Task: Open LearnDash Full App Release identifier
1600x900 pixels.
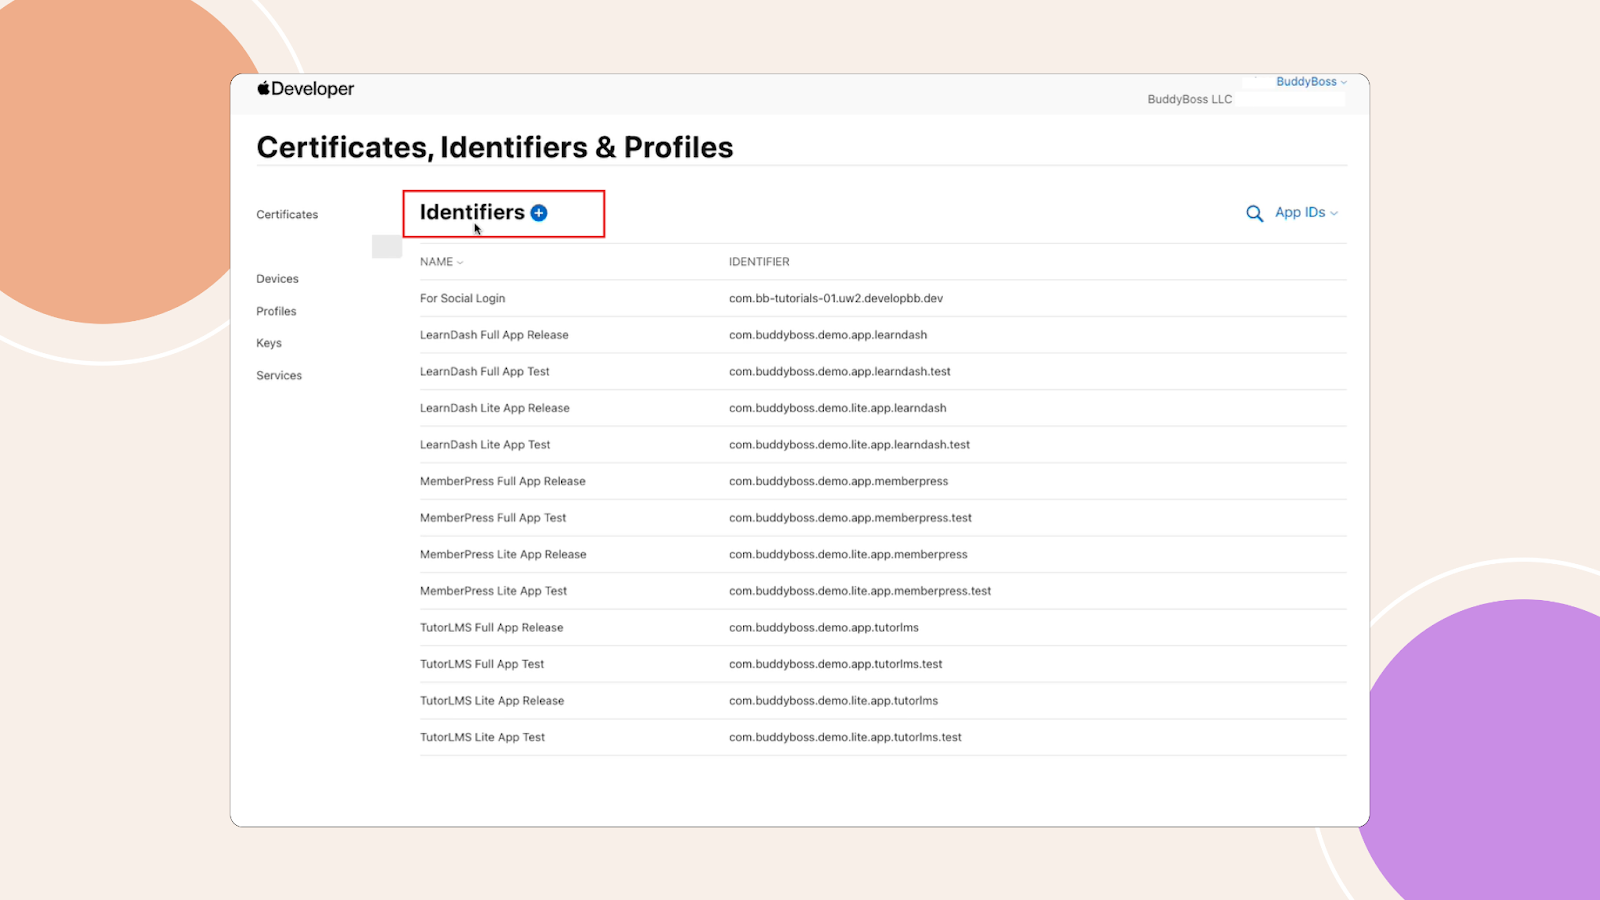Action: 494,335
